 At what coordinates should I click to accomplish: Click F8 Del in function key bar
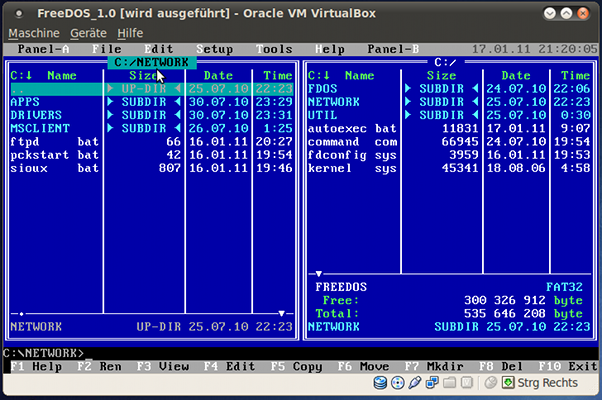[x=501, y=367]
